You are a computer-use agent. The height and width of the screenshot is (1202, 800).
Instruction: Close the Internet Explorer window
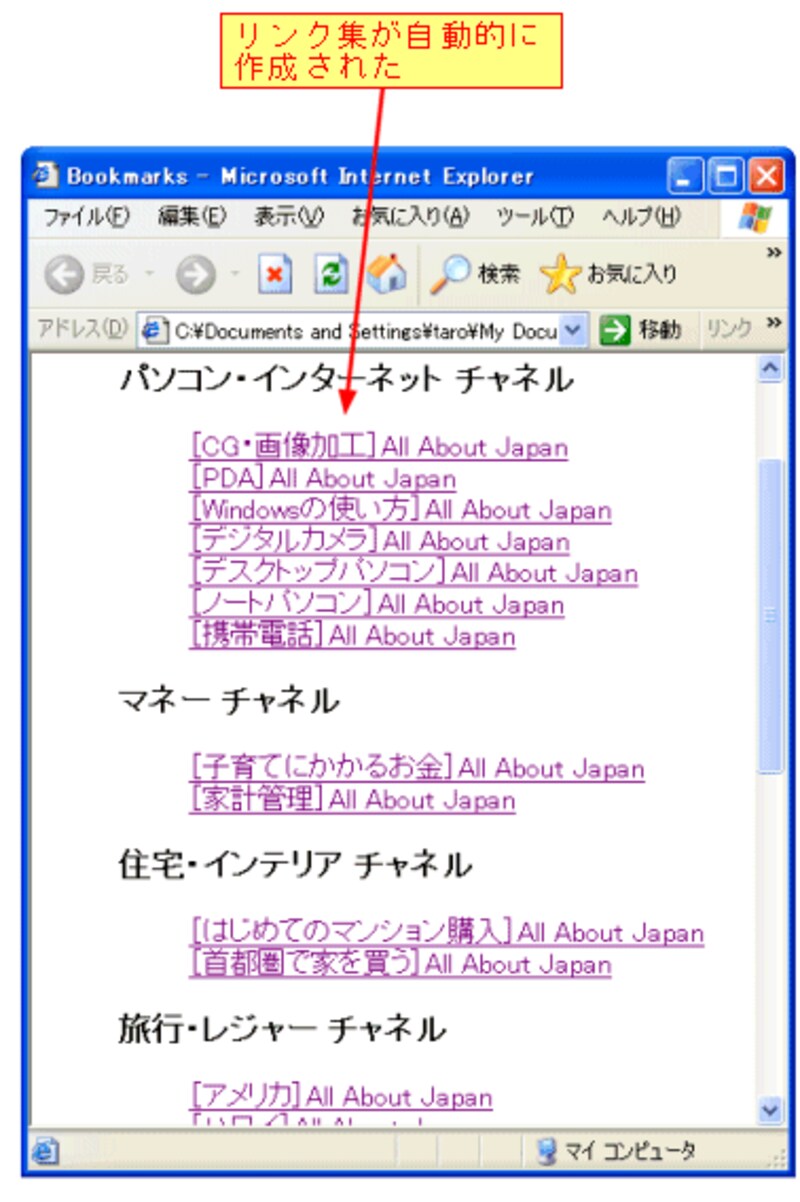click(x=765, y=176)
